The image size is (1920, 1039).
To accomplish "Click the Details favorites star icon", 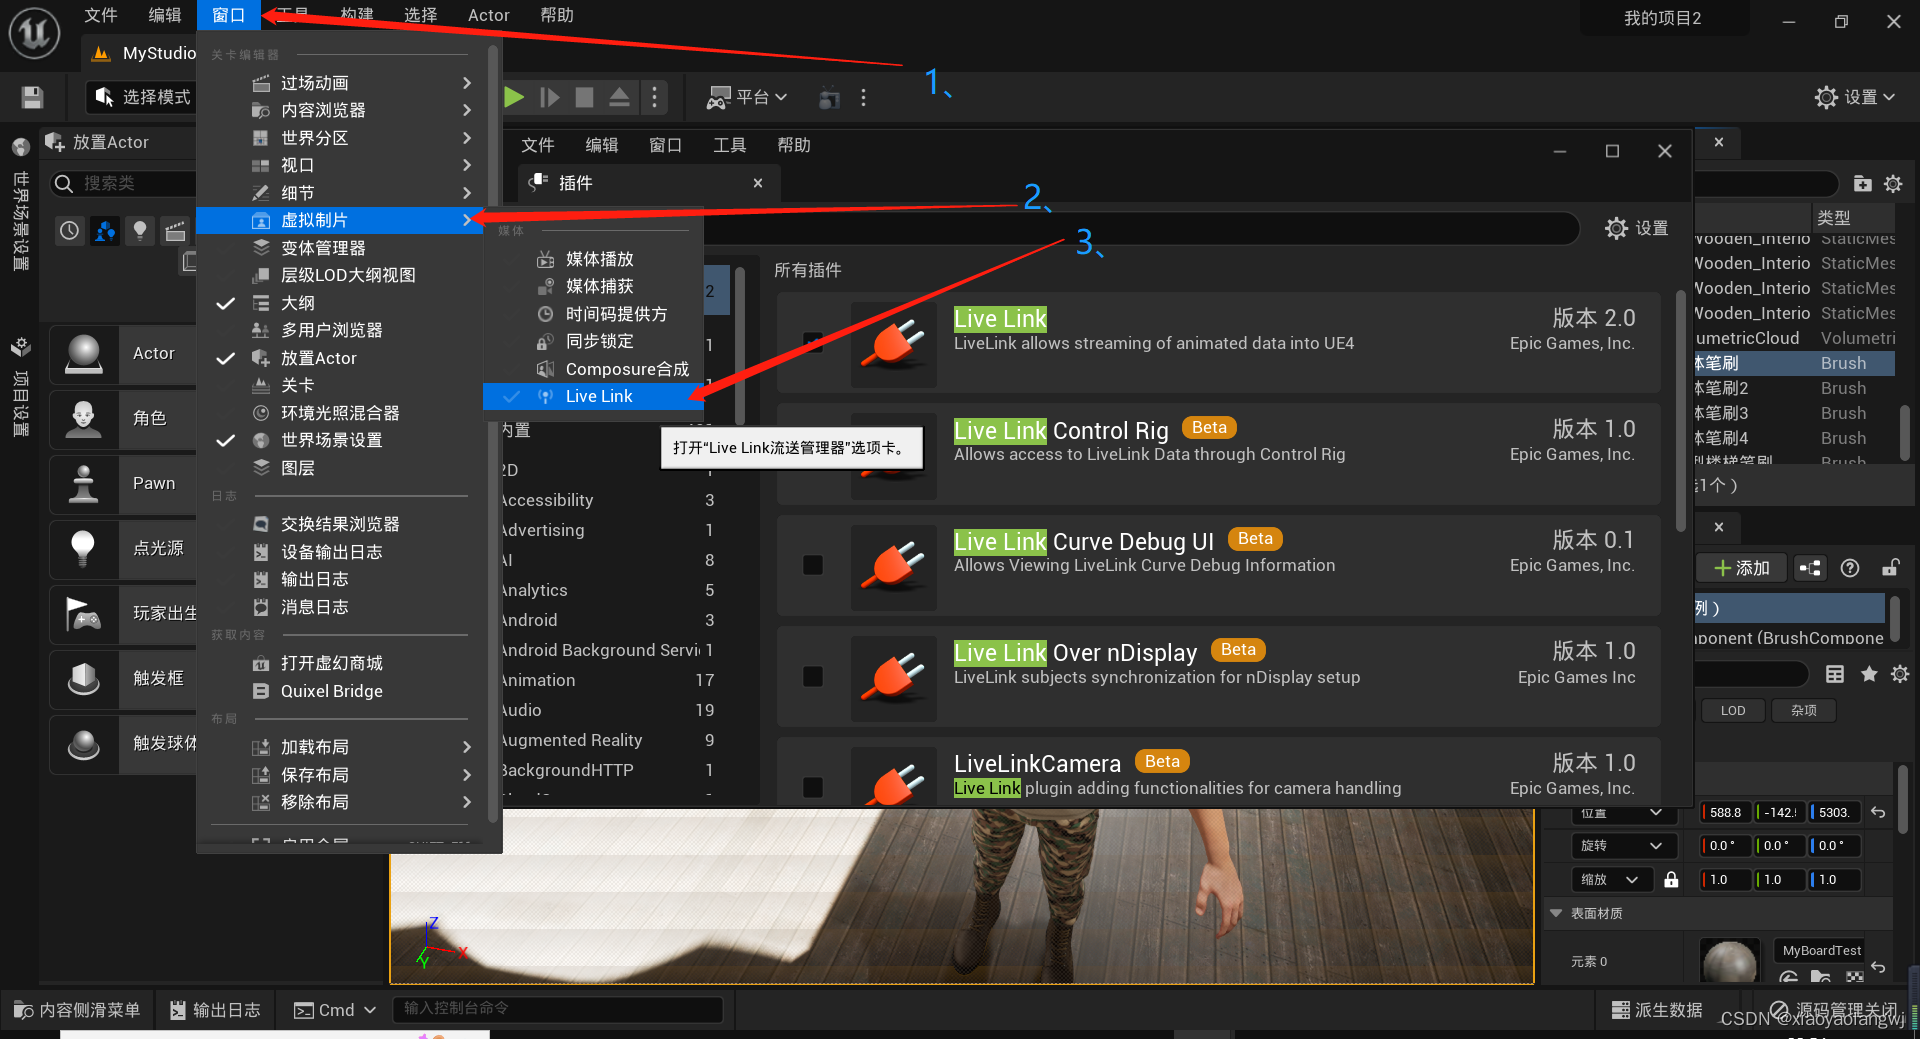I will pos(1868,674).
